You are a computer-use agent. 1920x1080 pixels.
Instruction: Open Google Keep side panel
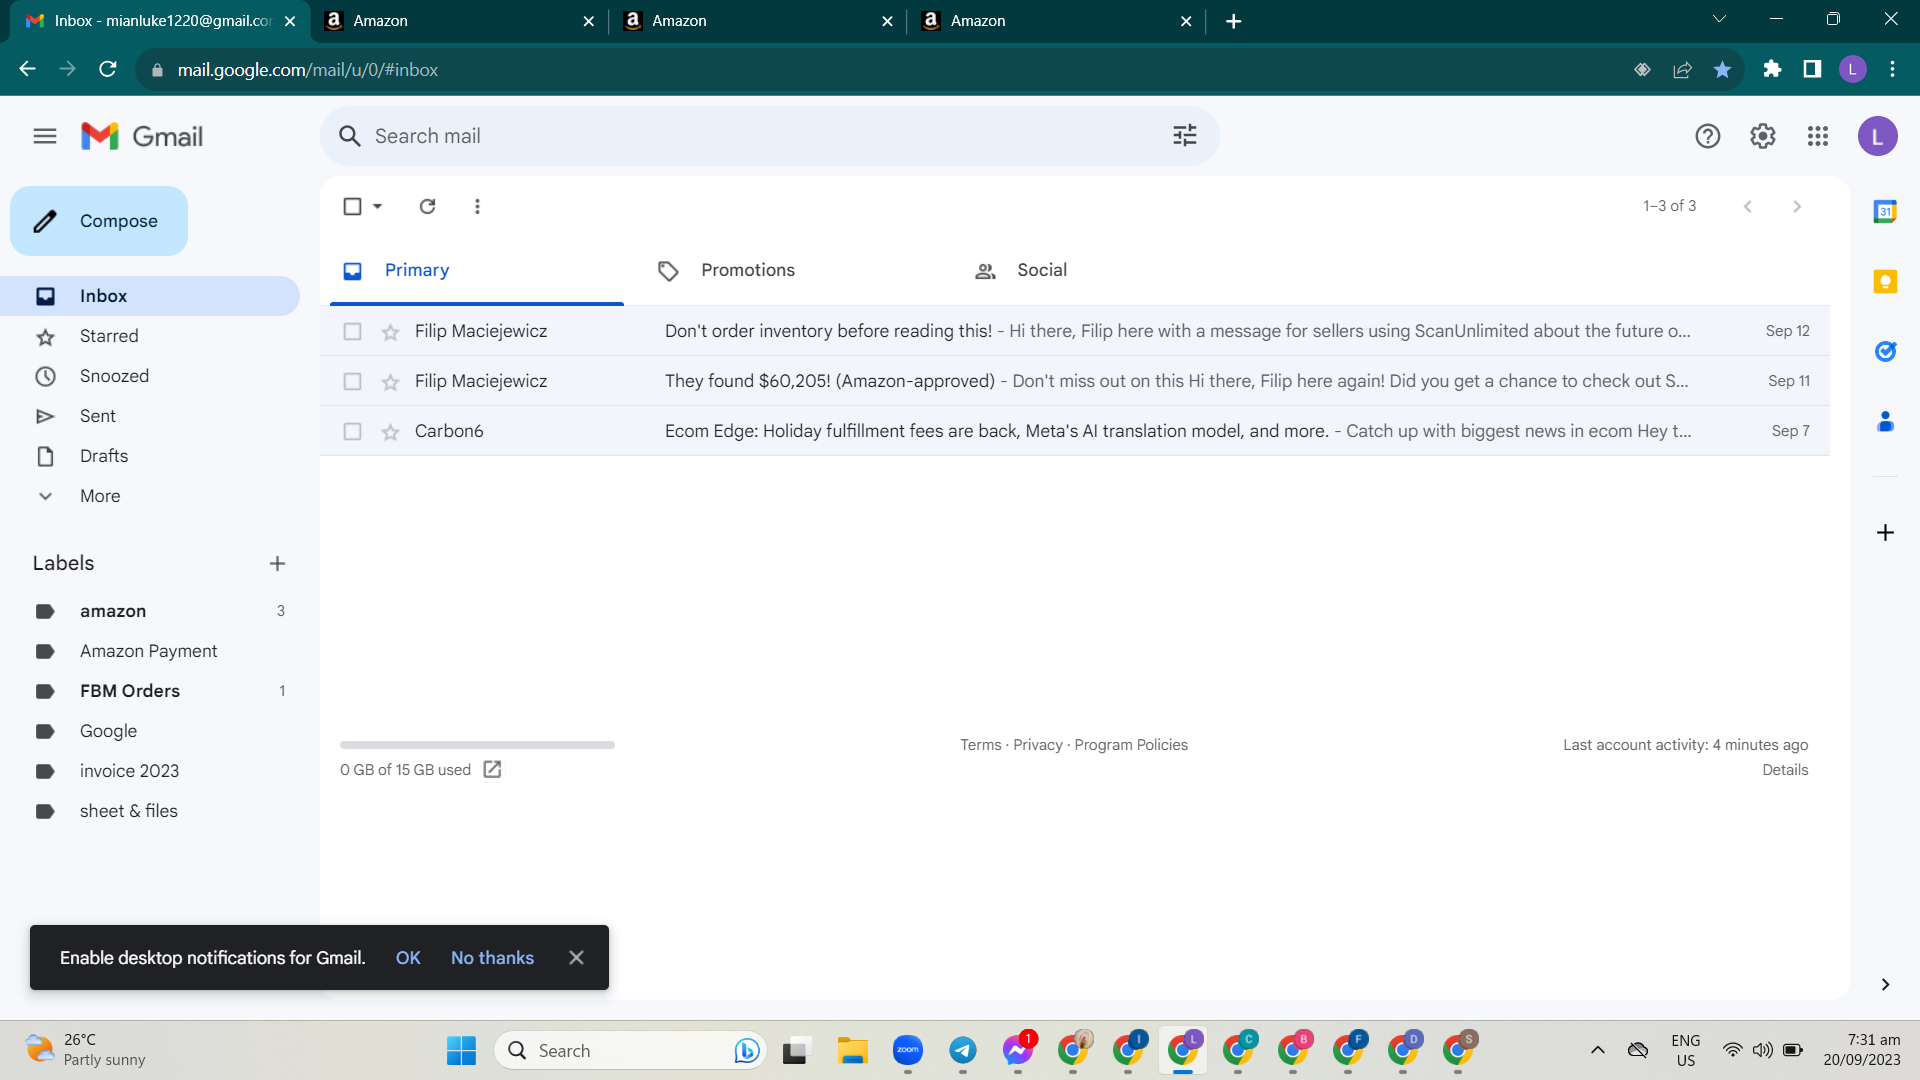tap(1885, 282)
